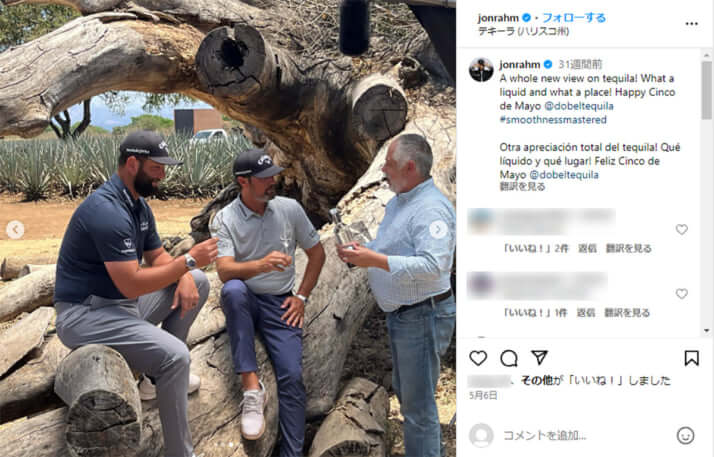Translate the caption via 翻訳を見る below it
Screen dimensions: 714x457
[522, 186]
